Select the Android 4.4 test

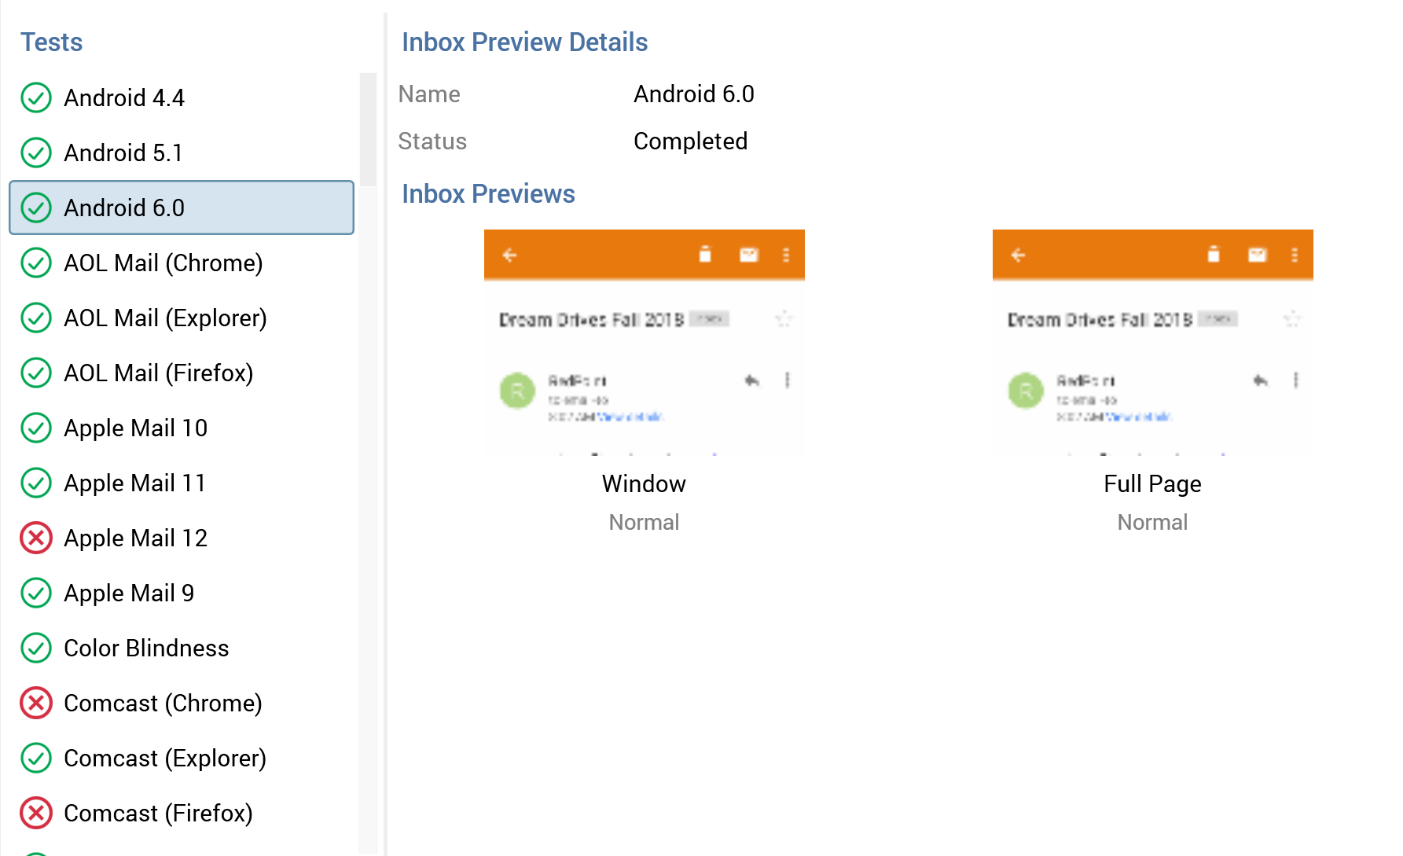pos(124,98)
